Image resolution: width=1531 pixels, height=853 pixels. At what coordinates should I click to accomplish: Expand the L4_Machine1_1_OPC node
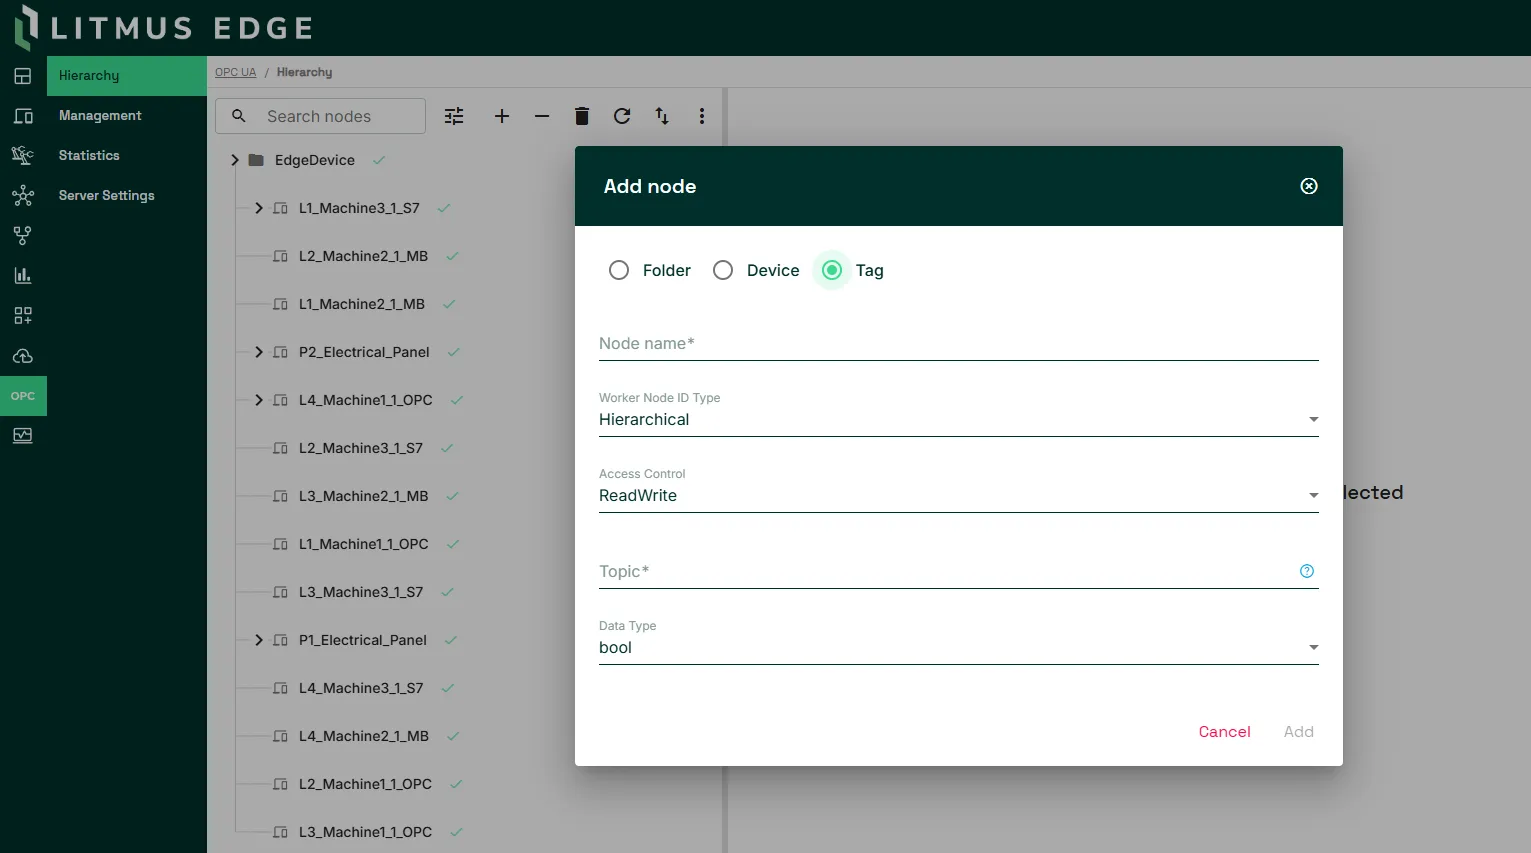[x=259, y=400]
